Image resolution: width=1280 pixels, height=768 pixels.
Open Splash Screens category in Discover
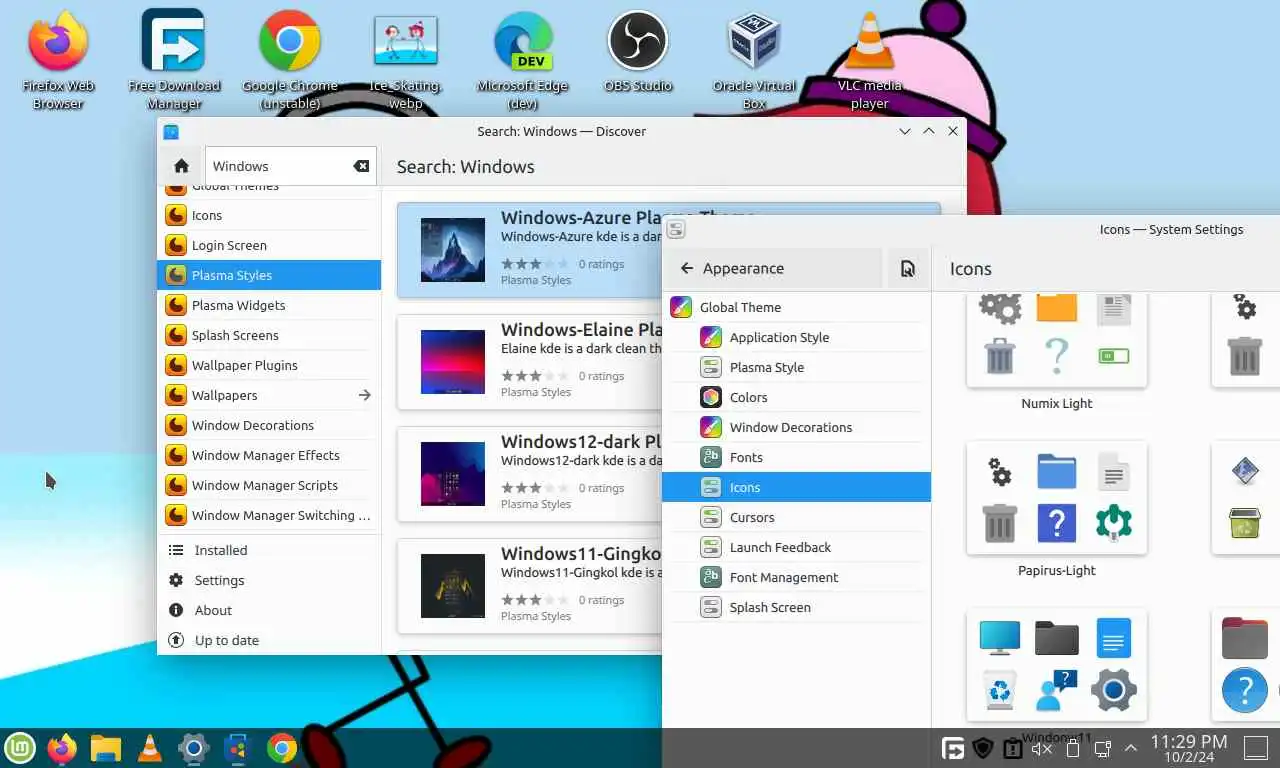pyautogui.click(x=269, y=335)
